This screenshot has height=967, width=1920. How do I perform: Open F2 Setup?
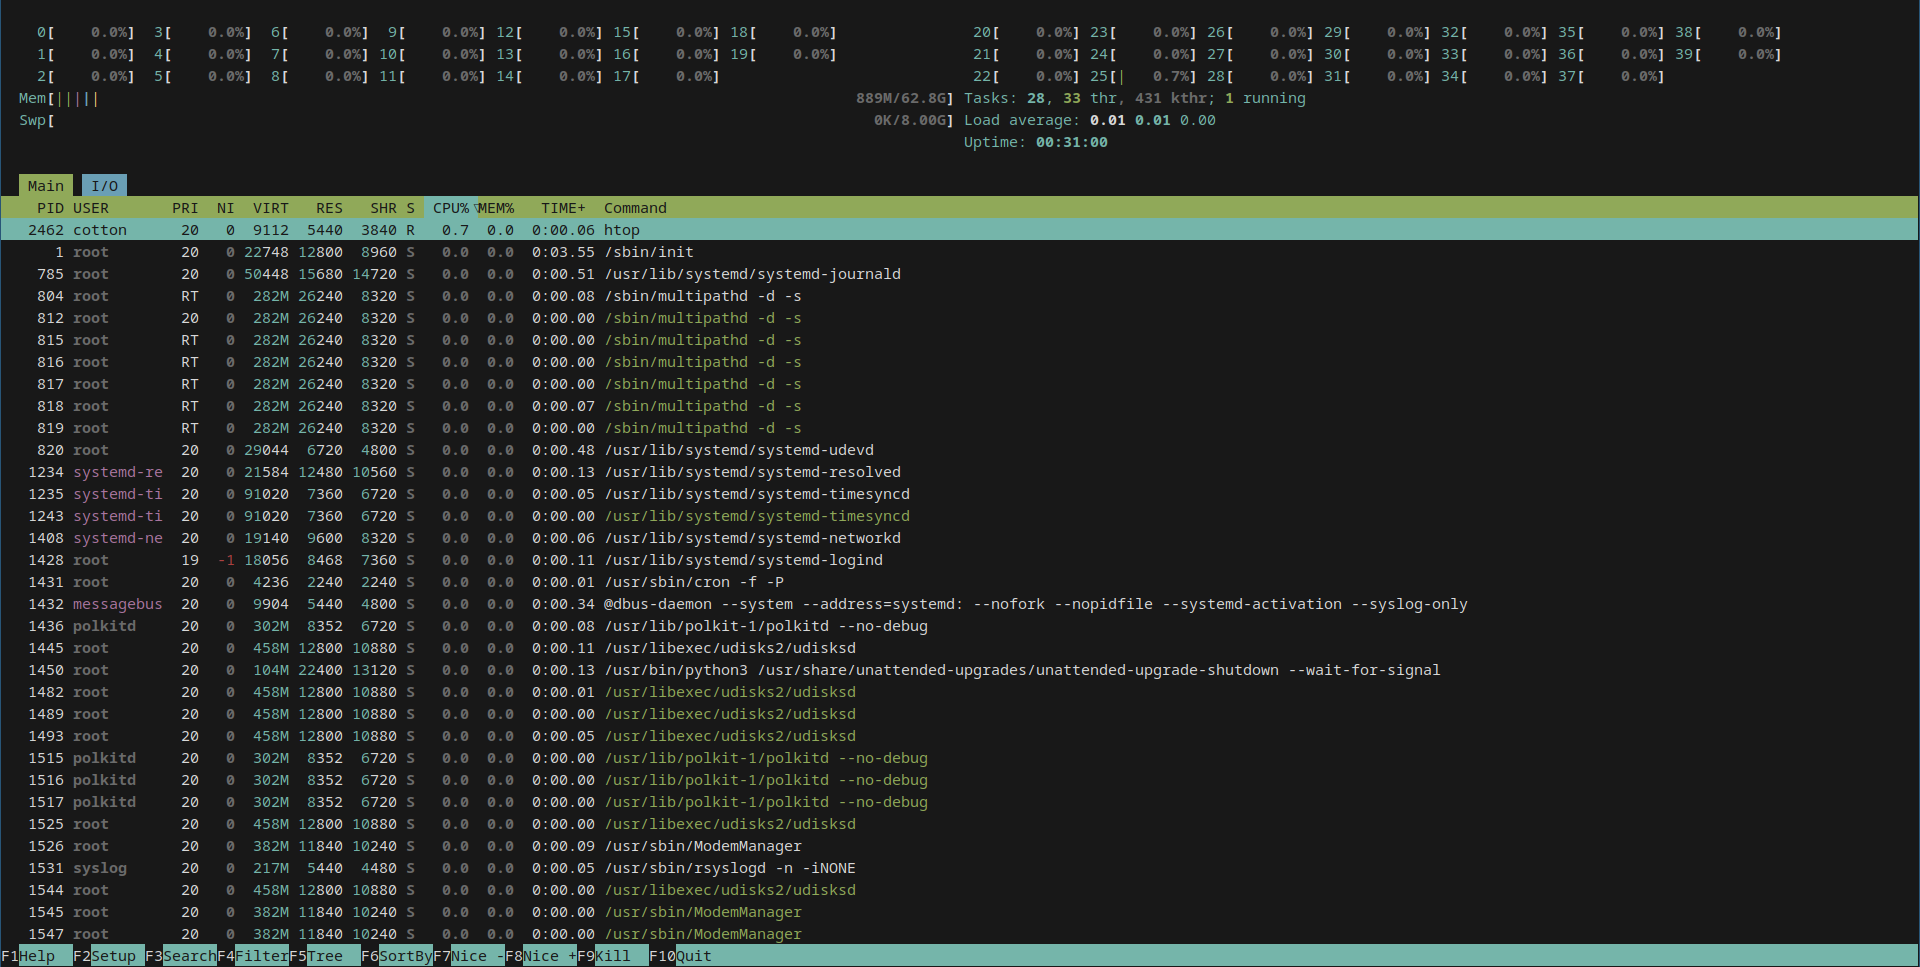112,956
